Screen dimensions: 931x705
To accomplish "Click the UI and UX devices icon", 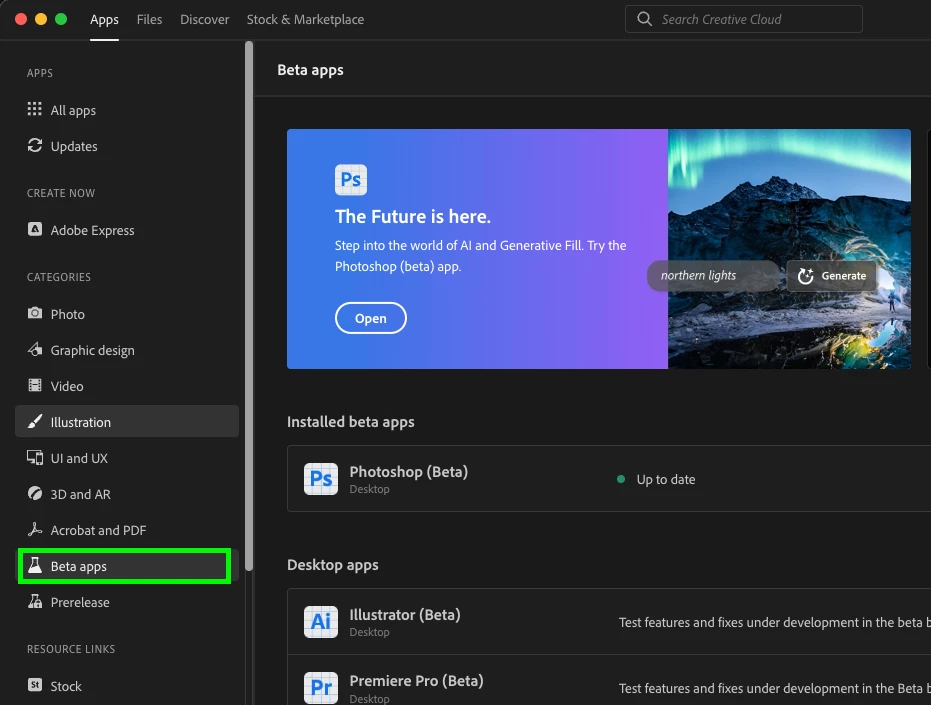I will (x=34, y=457).
